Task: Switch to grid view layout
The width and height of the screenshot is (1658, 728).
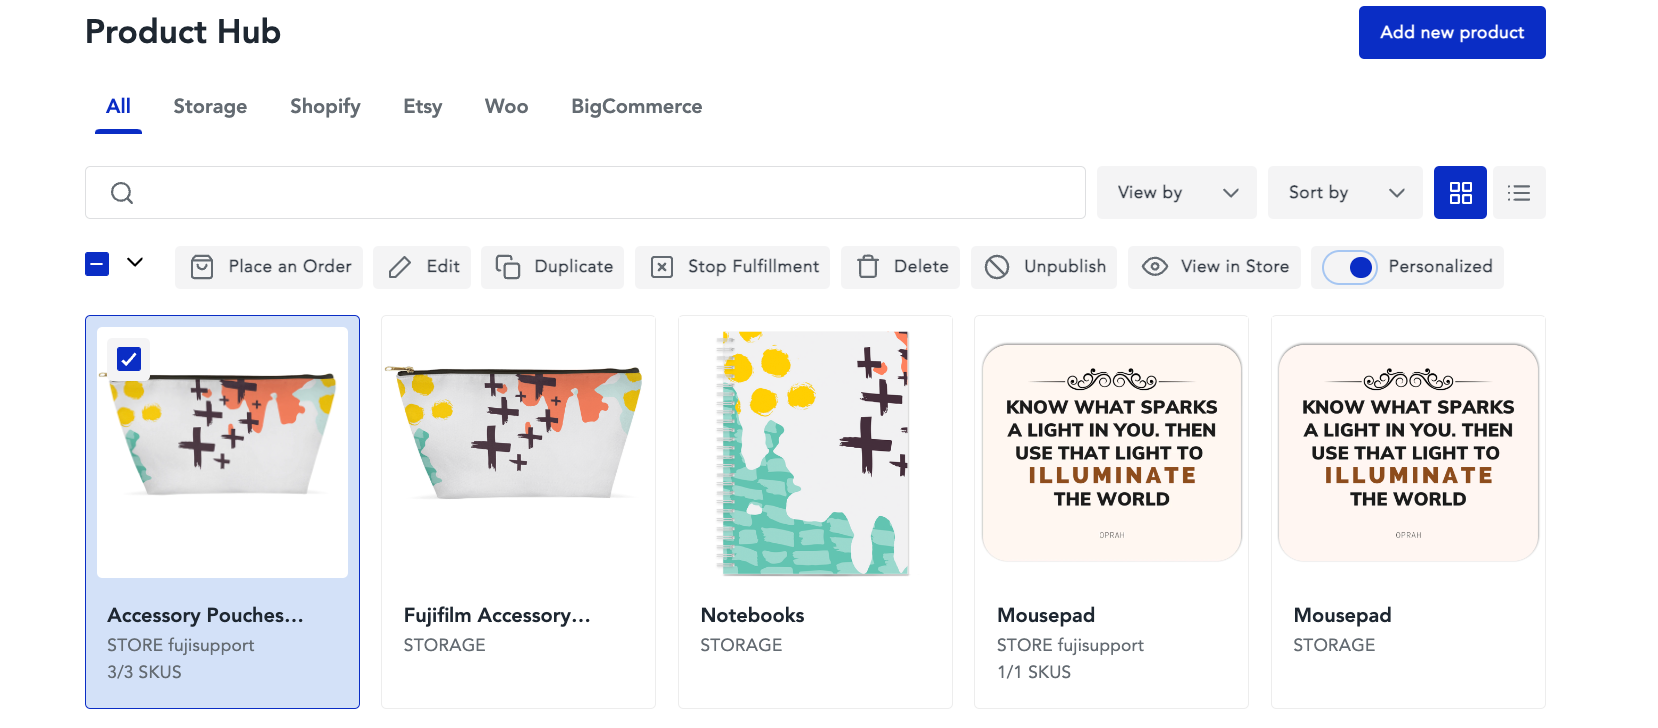Action: click(x=1460, y=192)
